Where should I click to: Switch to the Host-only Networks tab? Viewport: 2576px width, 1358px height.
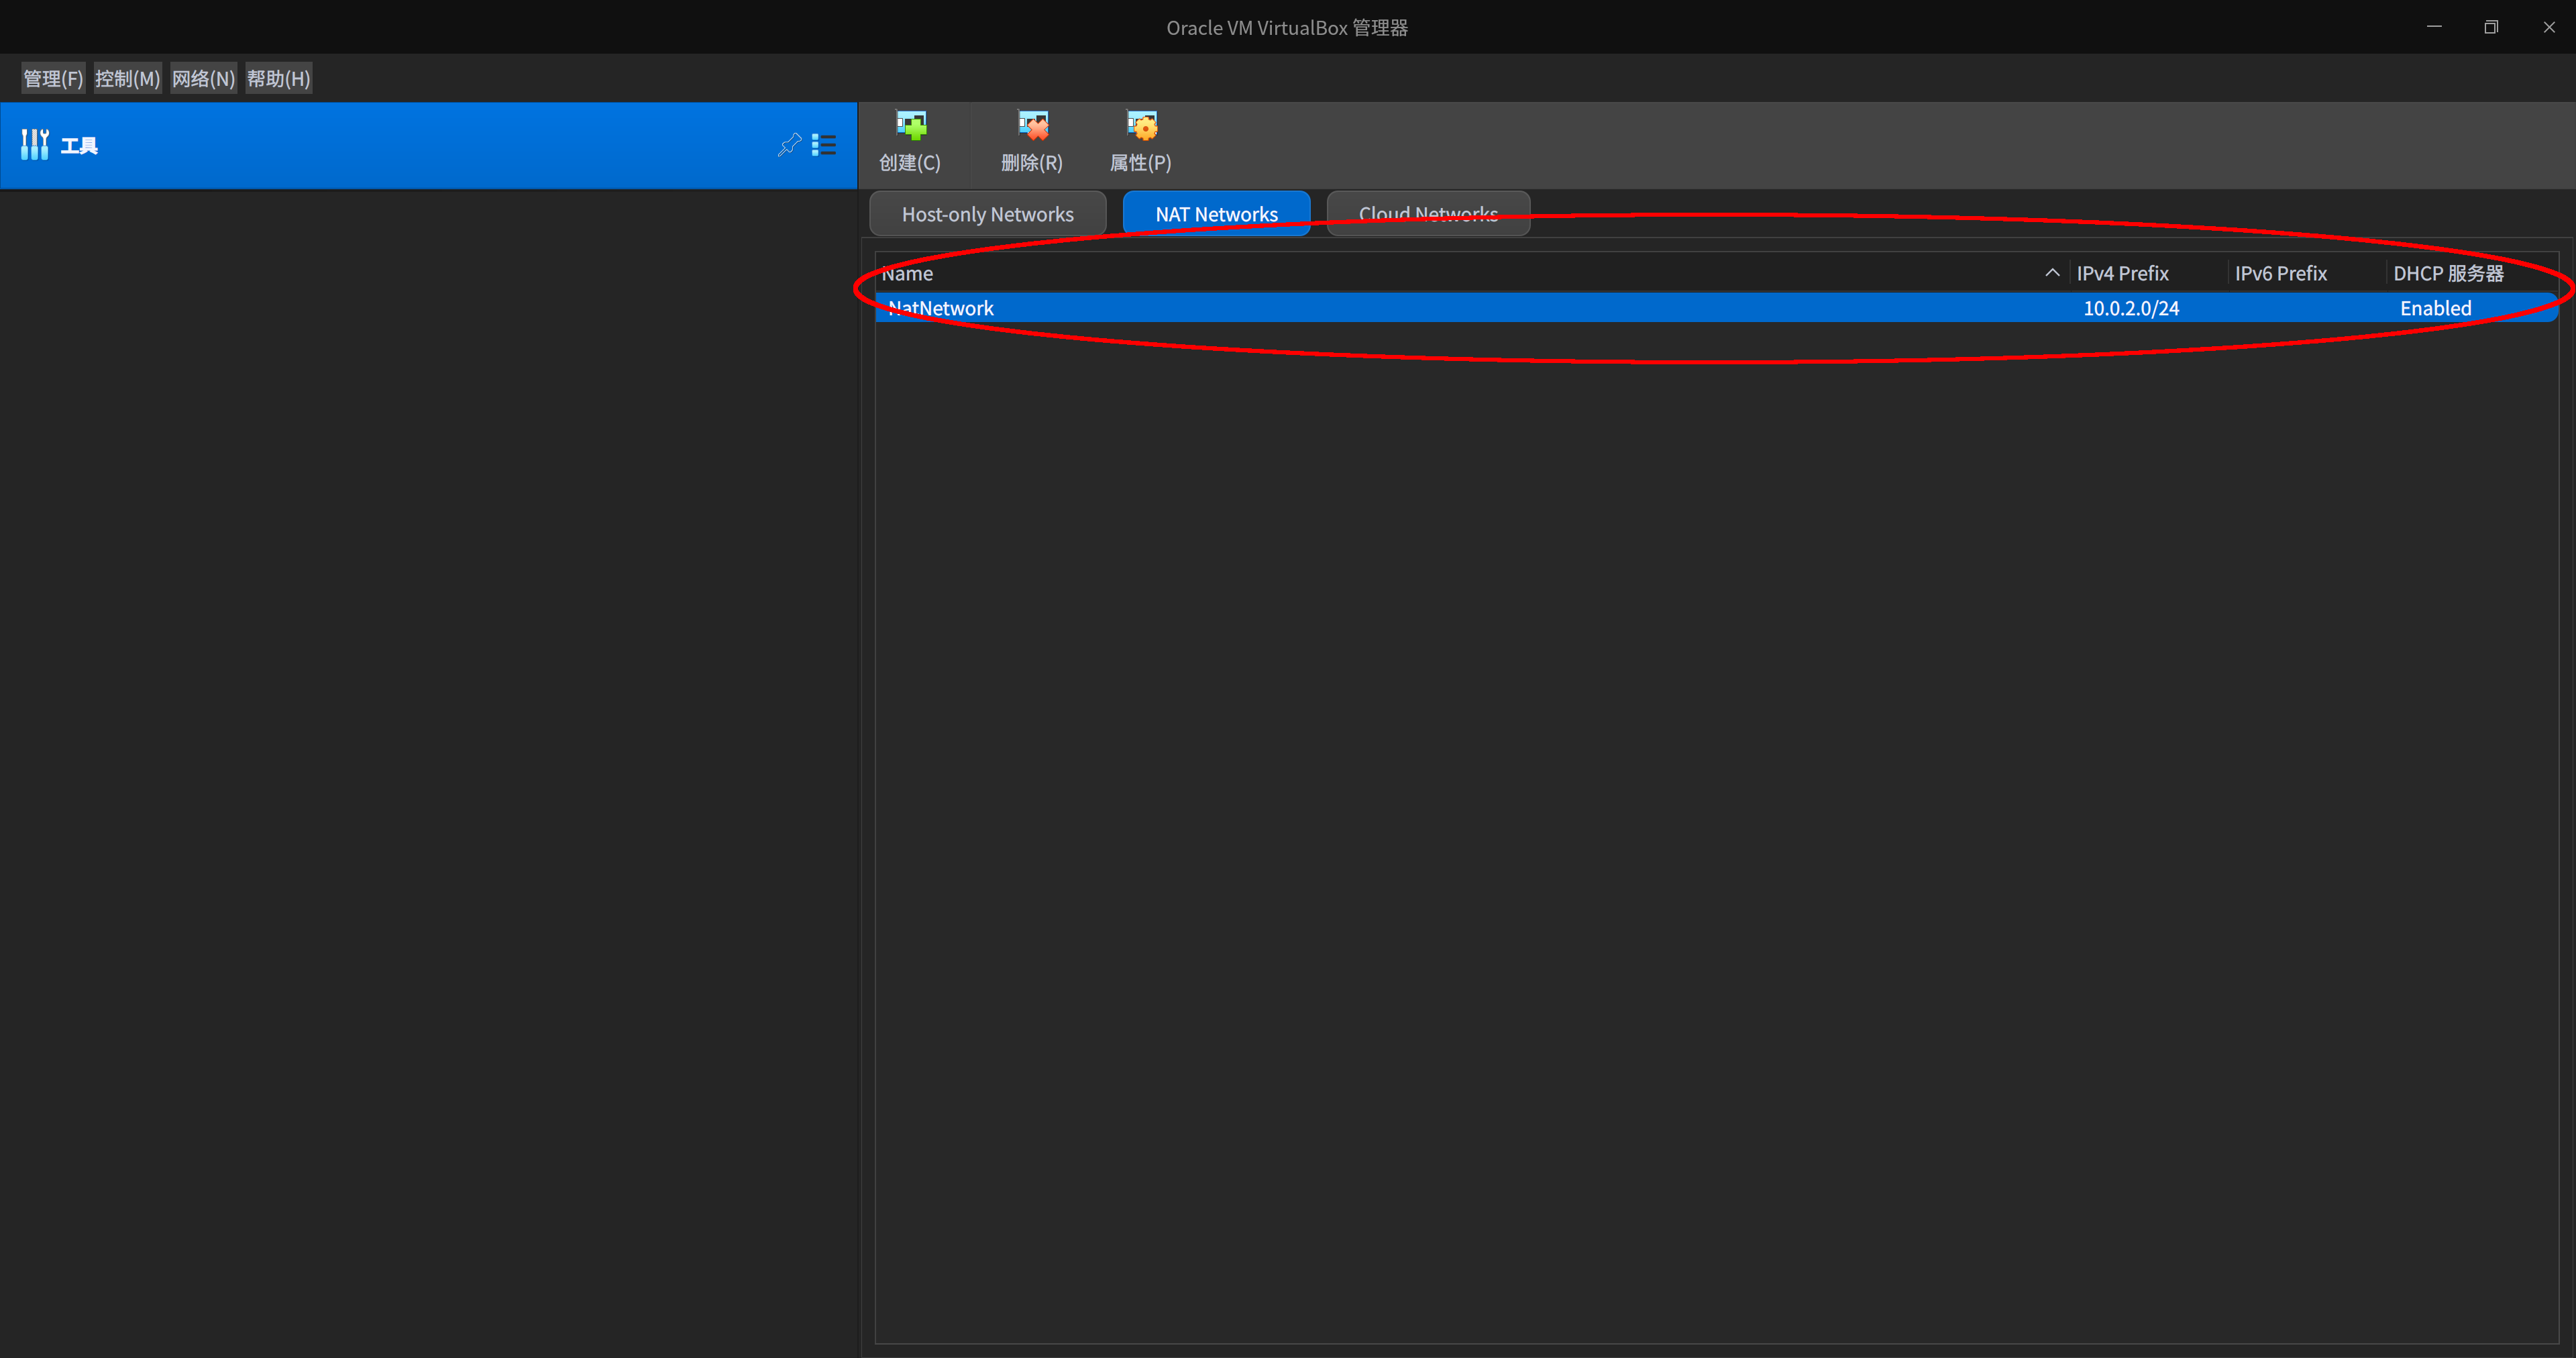pyautogui.click(x=988, y=213)
